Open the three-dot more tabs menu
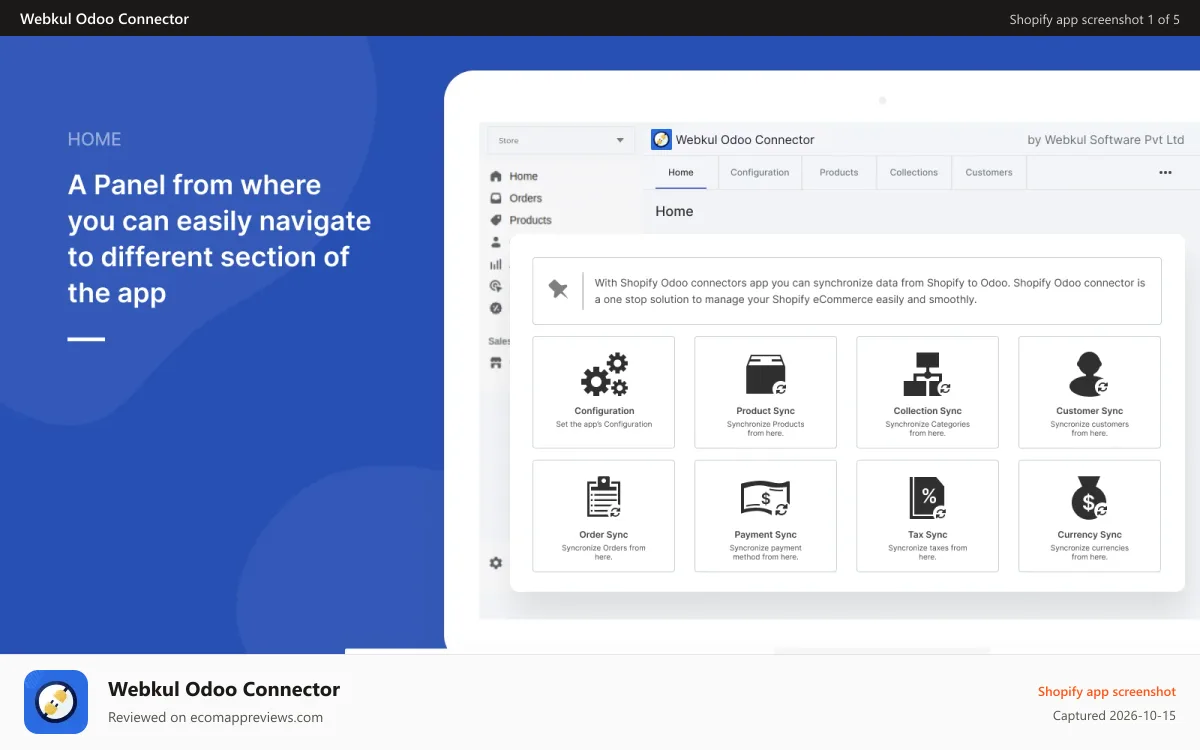 pos(1165,172)
